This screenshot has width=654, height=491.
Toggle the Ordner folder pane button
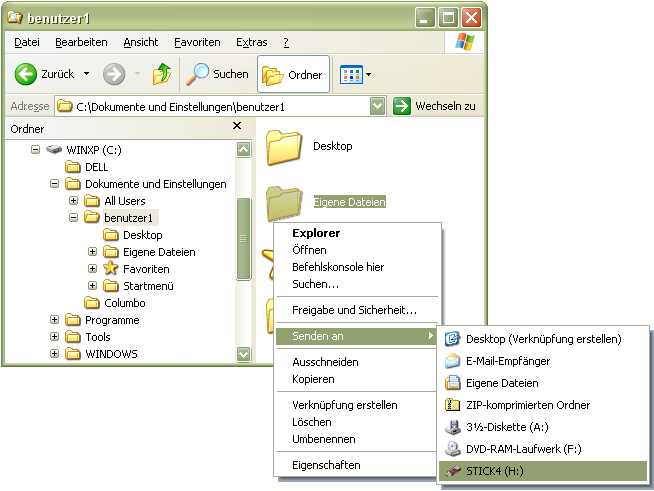pos(293,74)
